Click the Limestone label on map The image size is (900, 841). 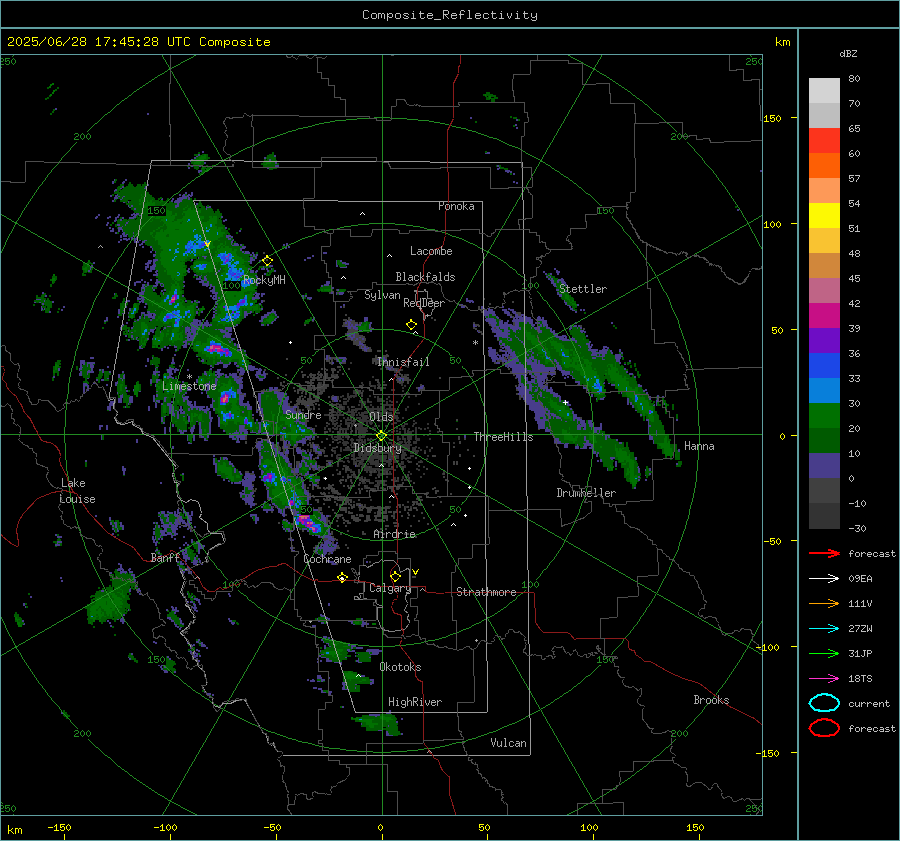coord(189,386)
